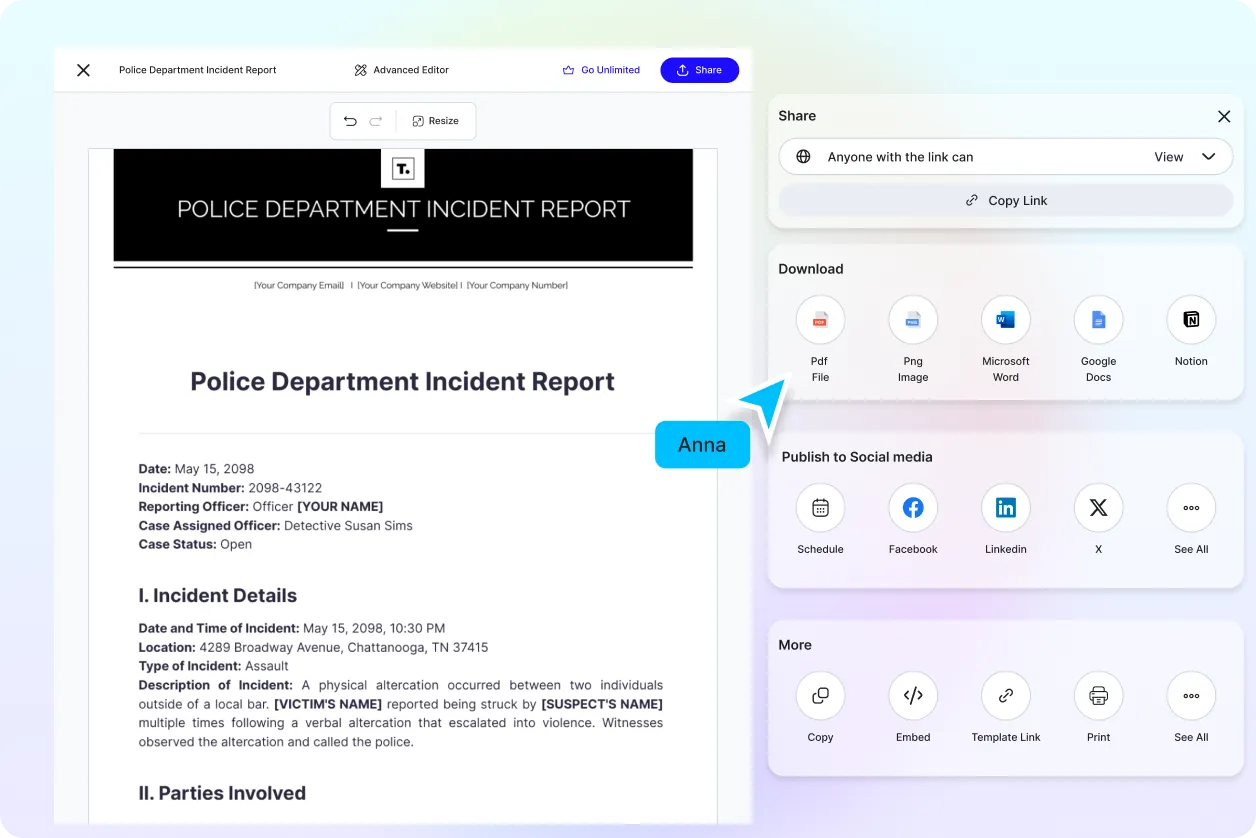This screenshot has height=838, width=1256.
Task: Click the Copy icon under More
Action: pos(820,696)
